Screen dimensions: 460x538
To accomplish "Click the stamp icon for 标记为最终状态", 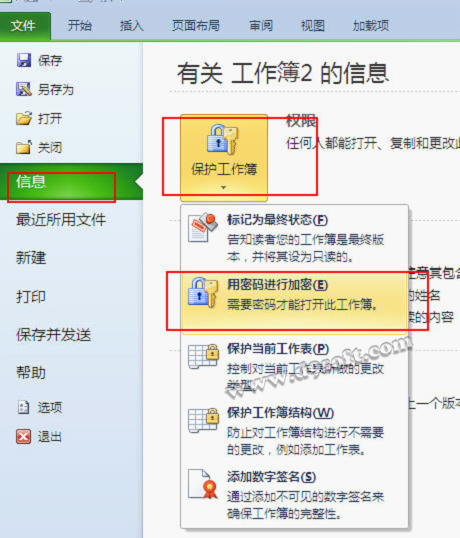I will (x=203, y=228).
